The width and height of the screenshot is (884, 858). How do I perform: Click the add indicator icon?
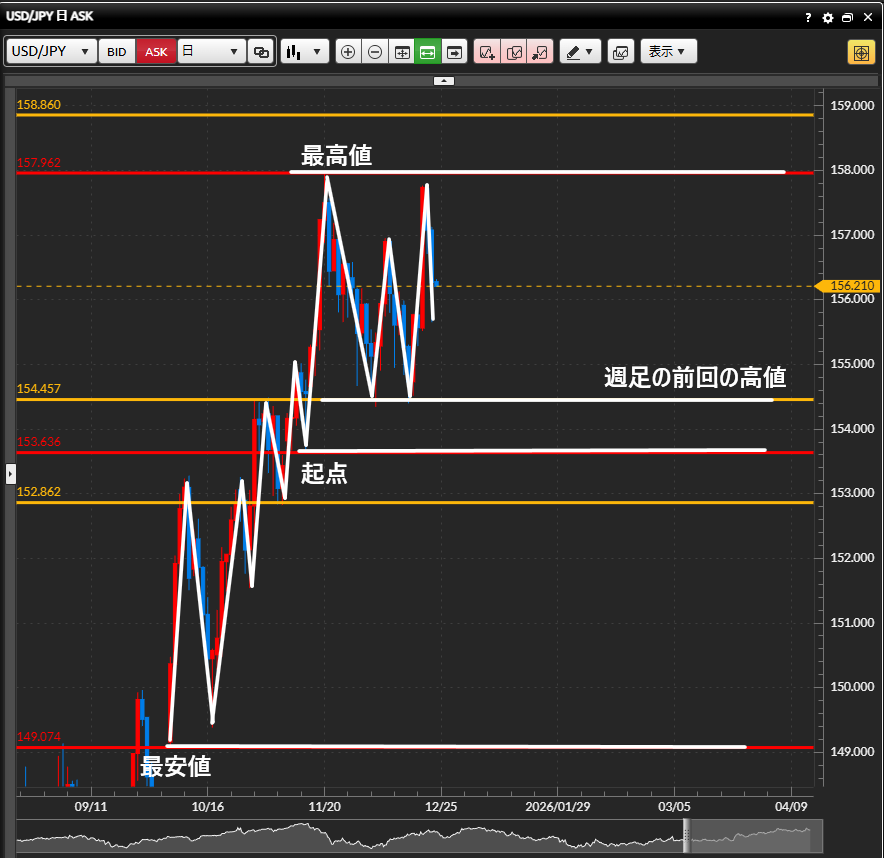point(487,52)
